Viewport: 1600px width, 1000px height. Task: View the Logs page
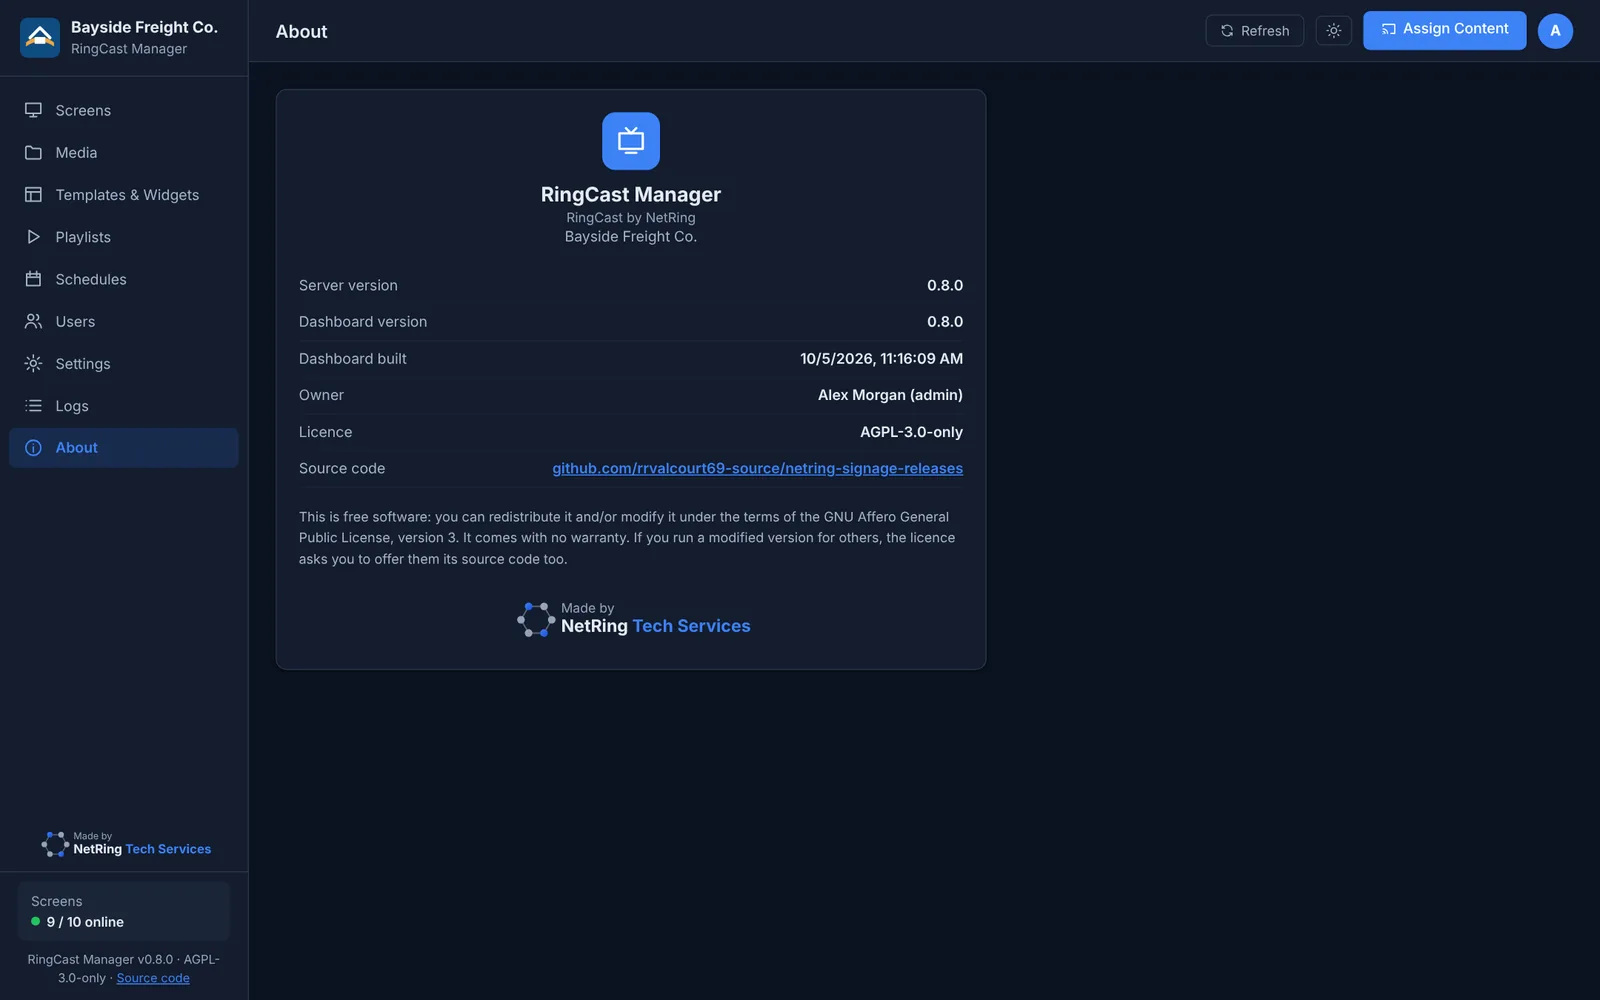(x=124, y=406)
